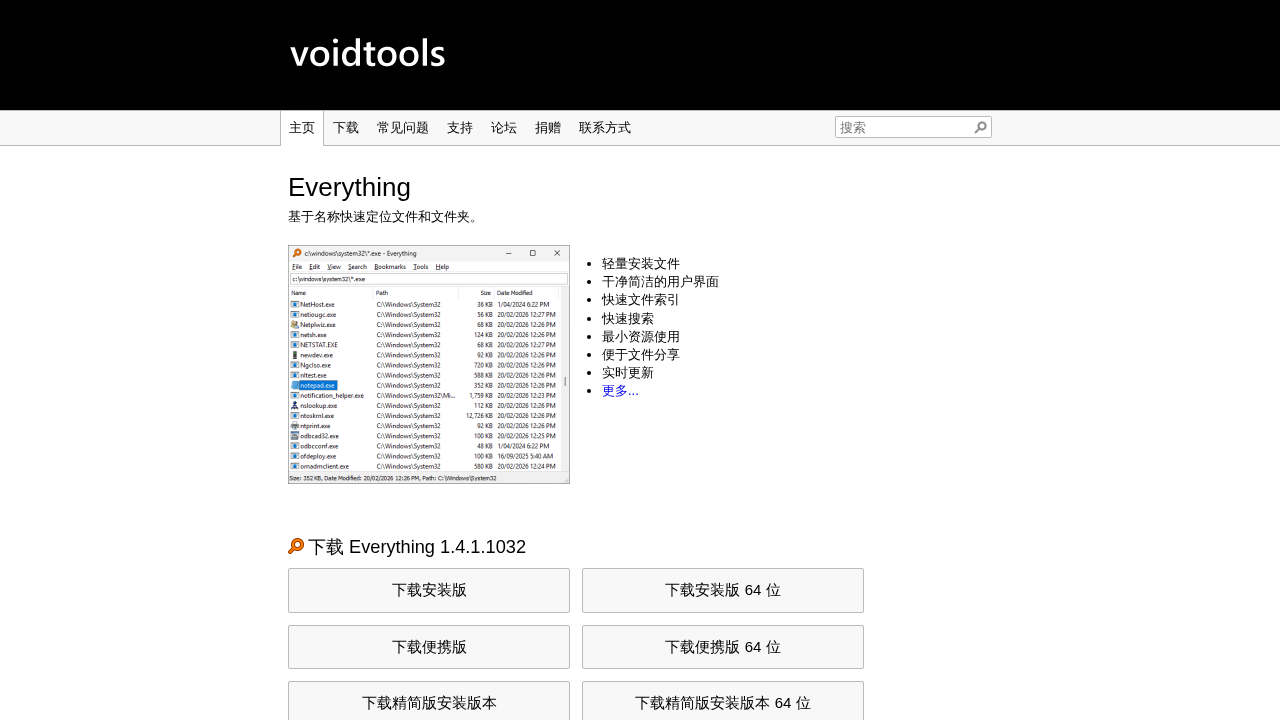Go to 常见问题 page
The image size is (1280, 720).
403,128
